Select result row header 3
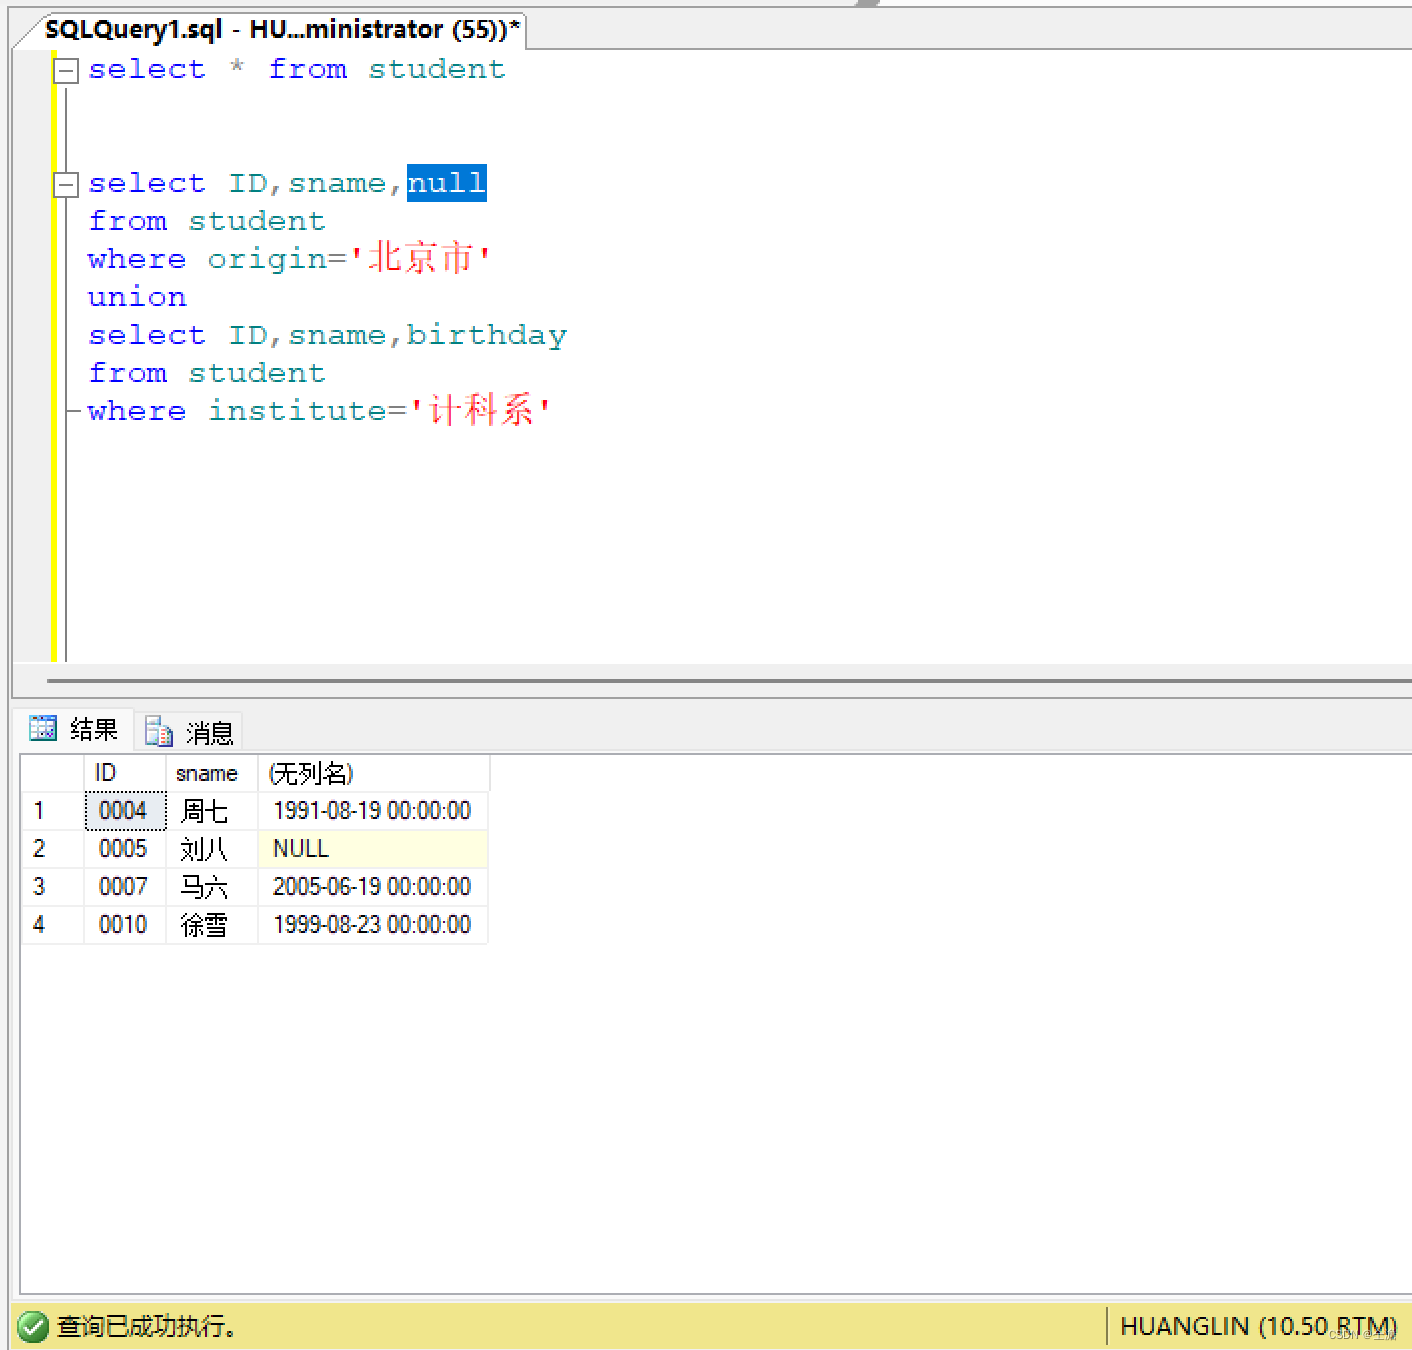 pyautogui.click(x=53, y=887)
